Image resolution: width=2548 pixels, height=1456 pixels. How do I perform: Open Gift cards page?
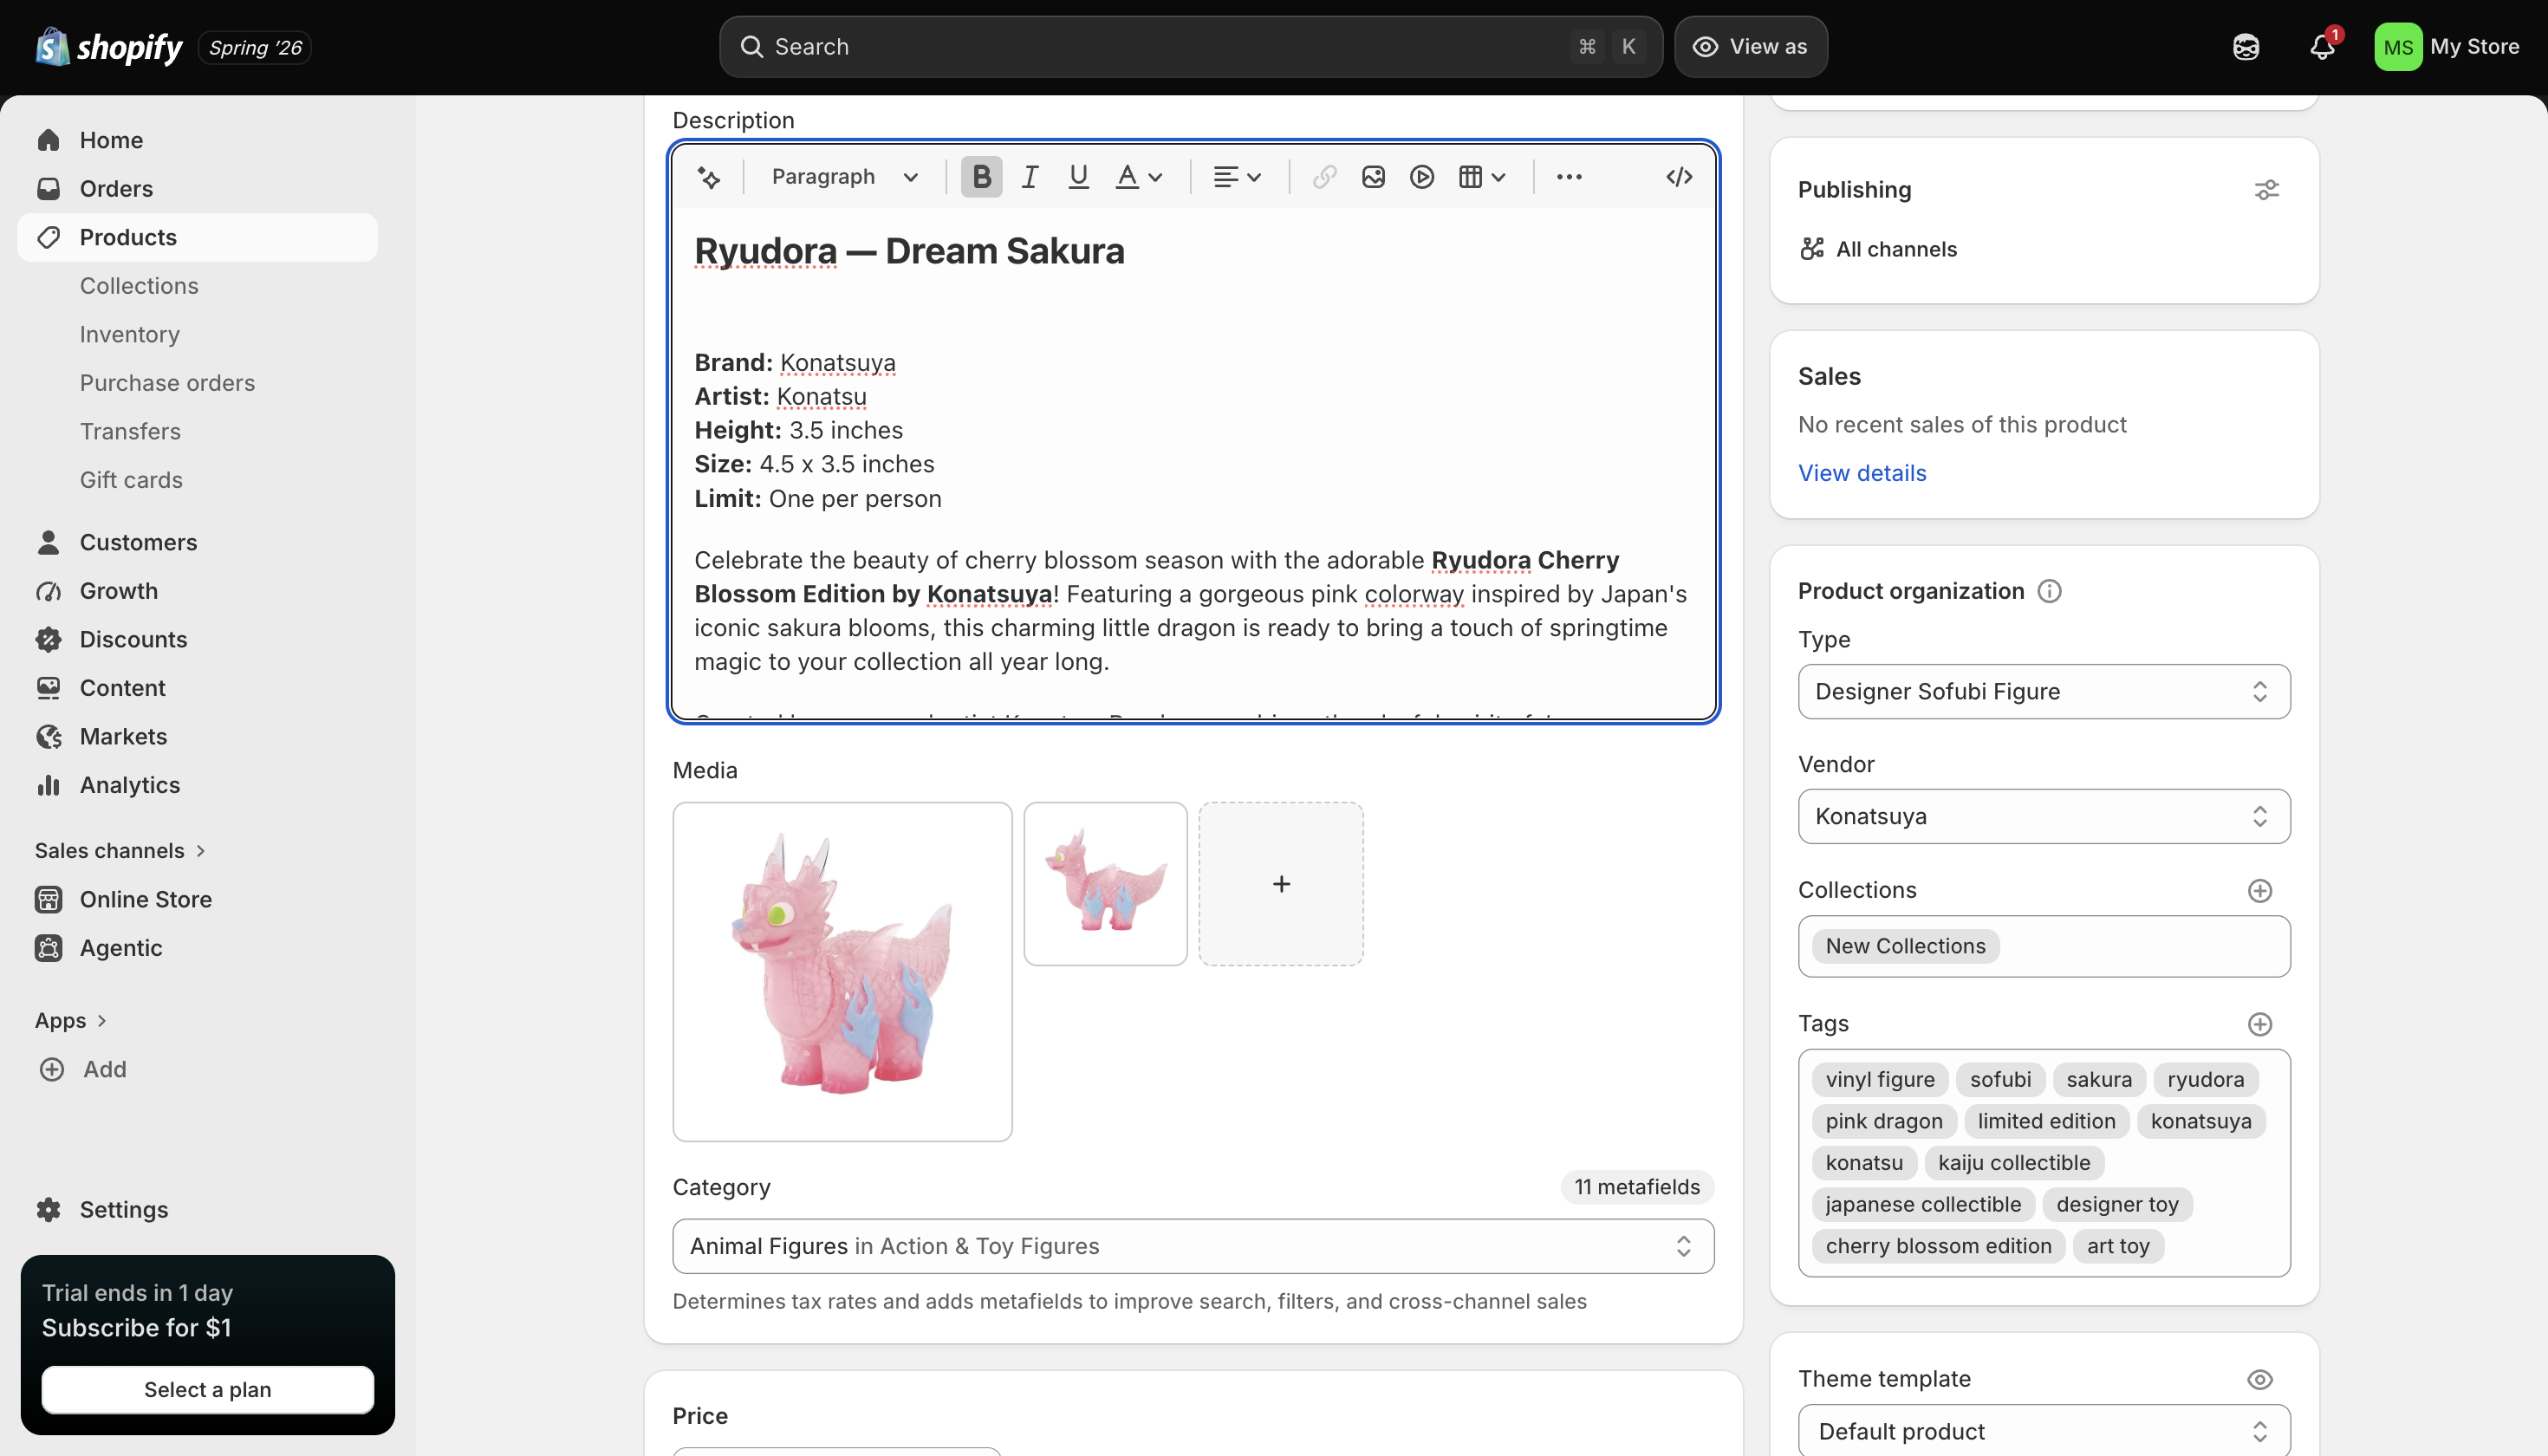[x=131, y=480]
